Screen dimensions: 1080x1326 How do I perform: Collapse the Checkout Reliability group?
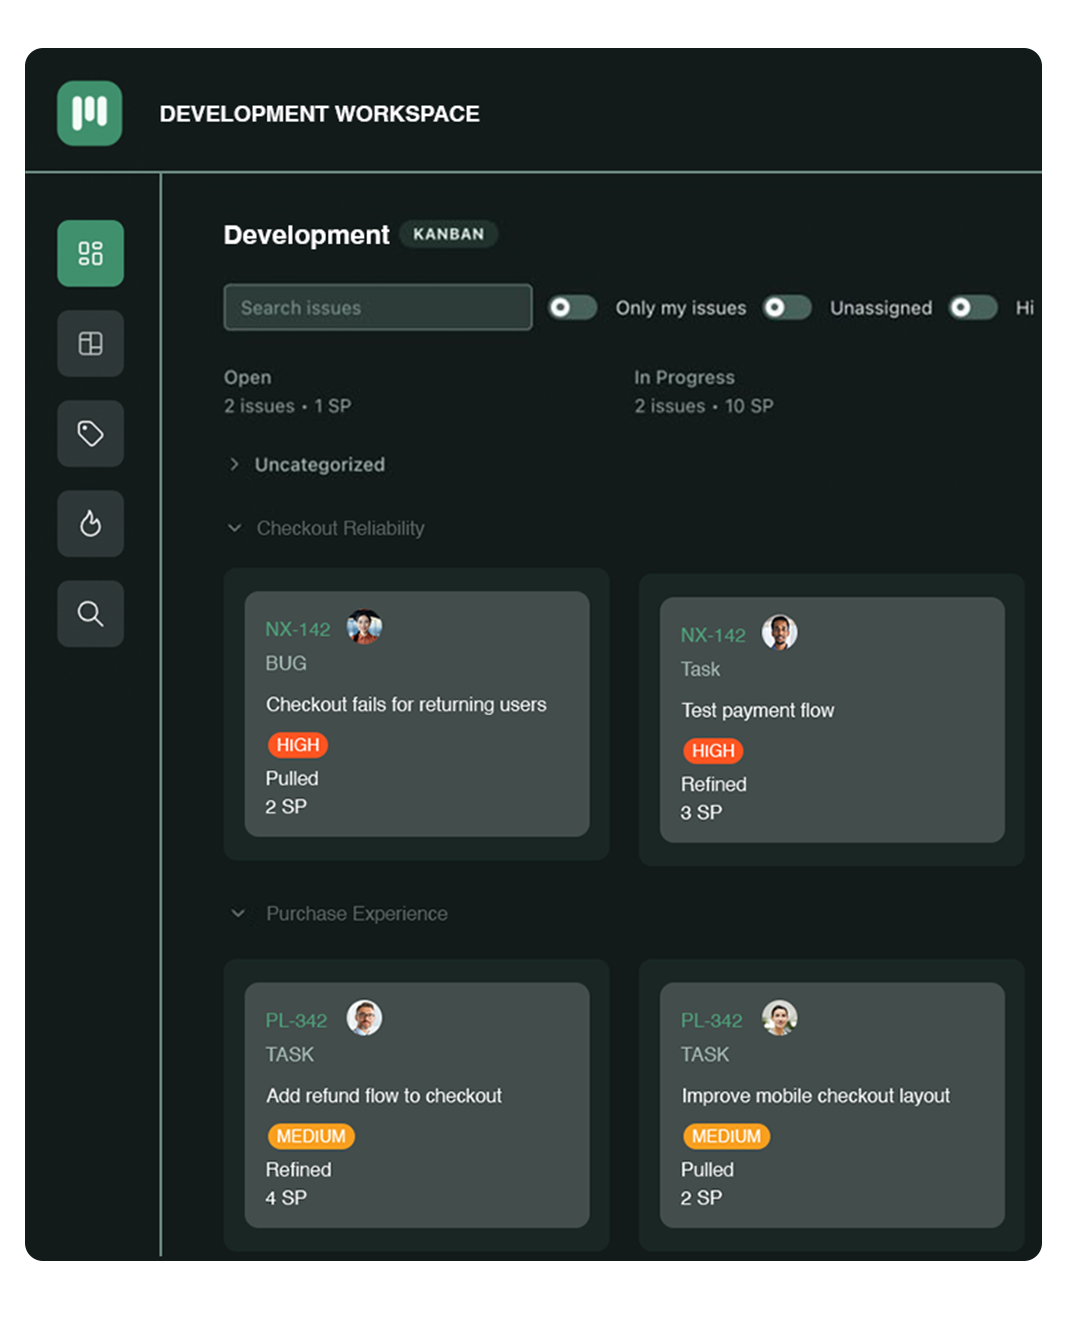[x=234, y=528]
